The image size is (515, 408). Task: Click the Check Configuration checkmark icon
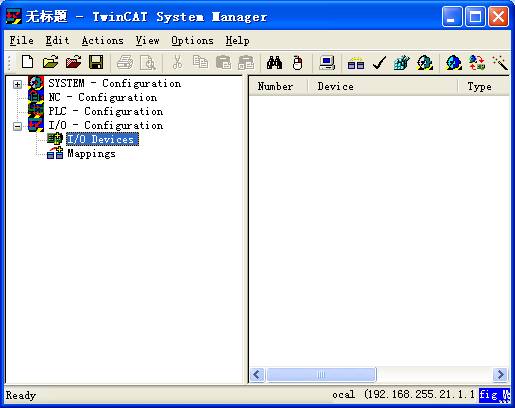(x=379, y=62)
